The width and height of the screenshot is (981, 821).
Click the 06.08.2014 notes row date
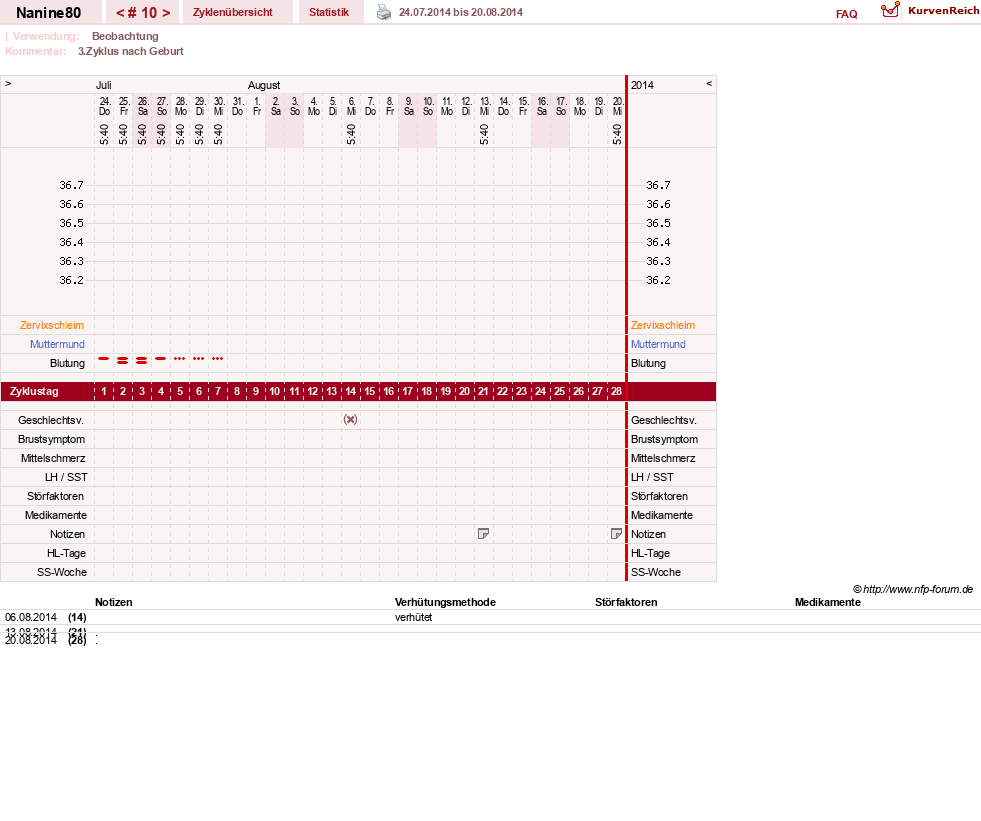(31, 617)
